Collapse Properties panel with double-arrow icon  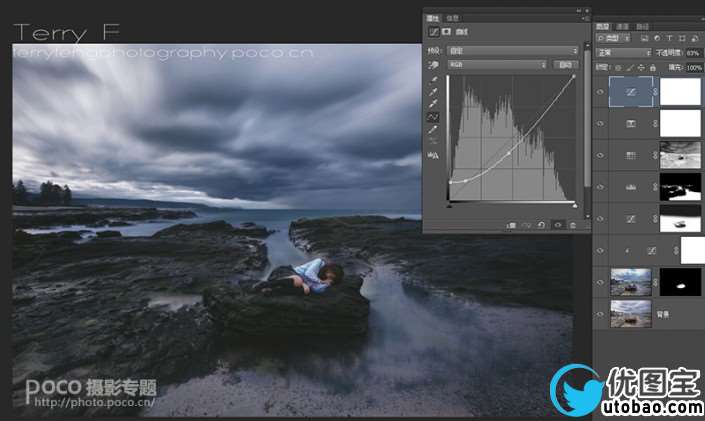579,10
